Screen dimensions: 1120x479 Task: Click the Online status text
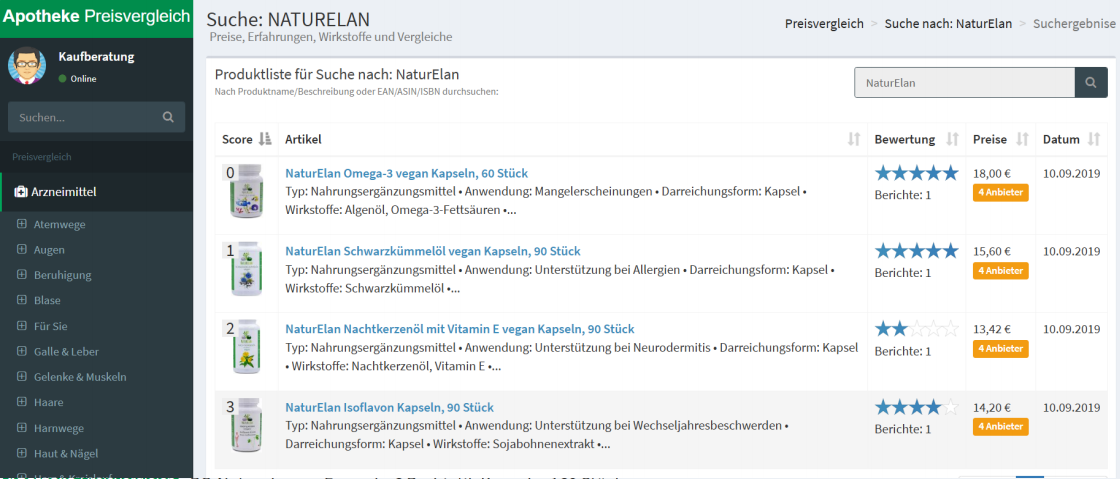coord(84,79)
